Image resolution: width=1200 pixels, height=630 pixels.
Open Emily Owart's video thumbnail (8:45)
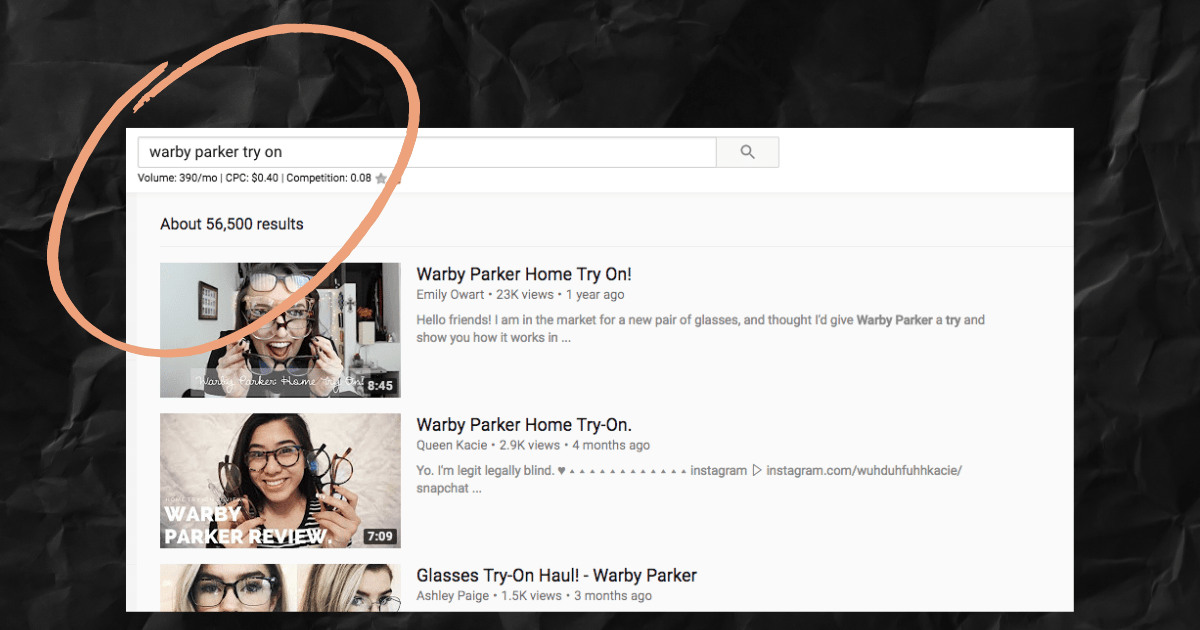pyautogui.click(x=280, y=330)
